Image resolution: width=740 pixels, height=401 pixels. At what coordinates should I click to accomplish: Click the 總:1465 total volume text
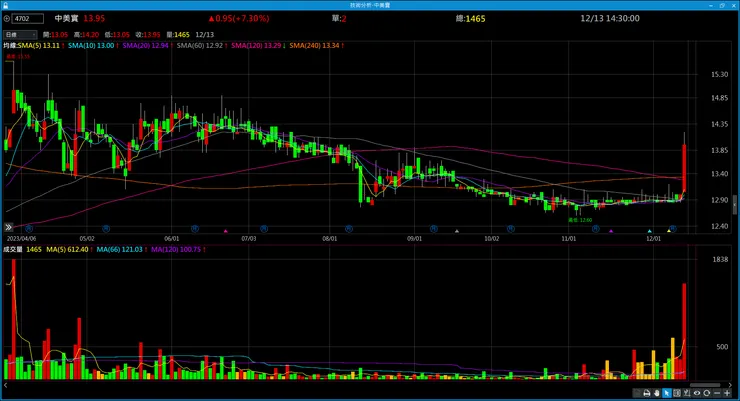(471, 19)
